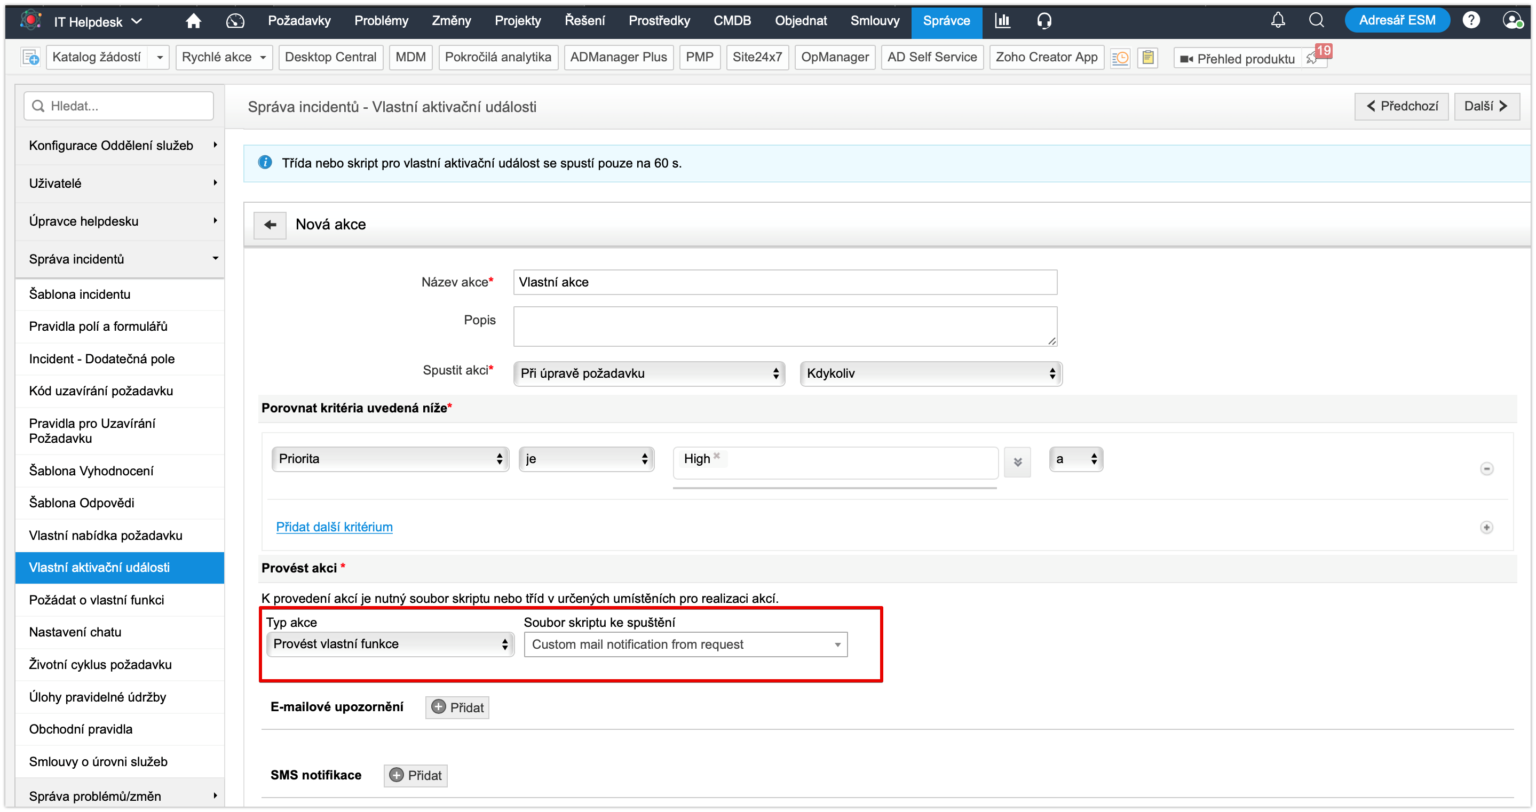Click the Název akce input field
Image resolution: width=1536 pixels, height=812 pixels.
(784, 282)
